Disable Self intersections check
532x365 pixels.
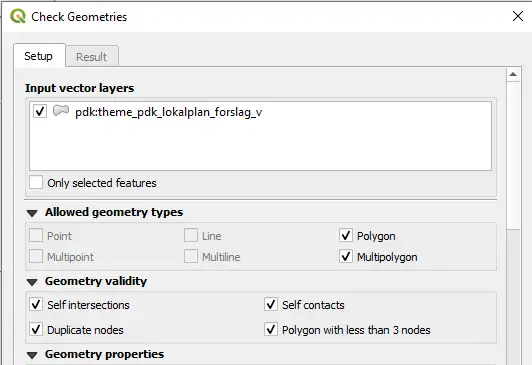[x=36, y=304]
